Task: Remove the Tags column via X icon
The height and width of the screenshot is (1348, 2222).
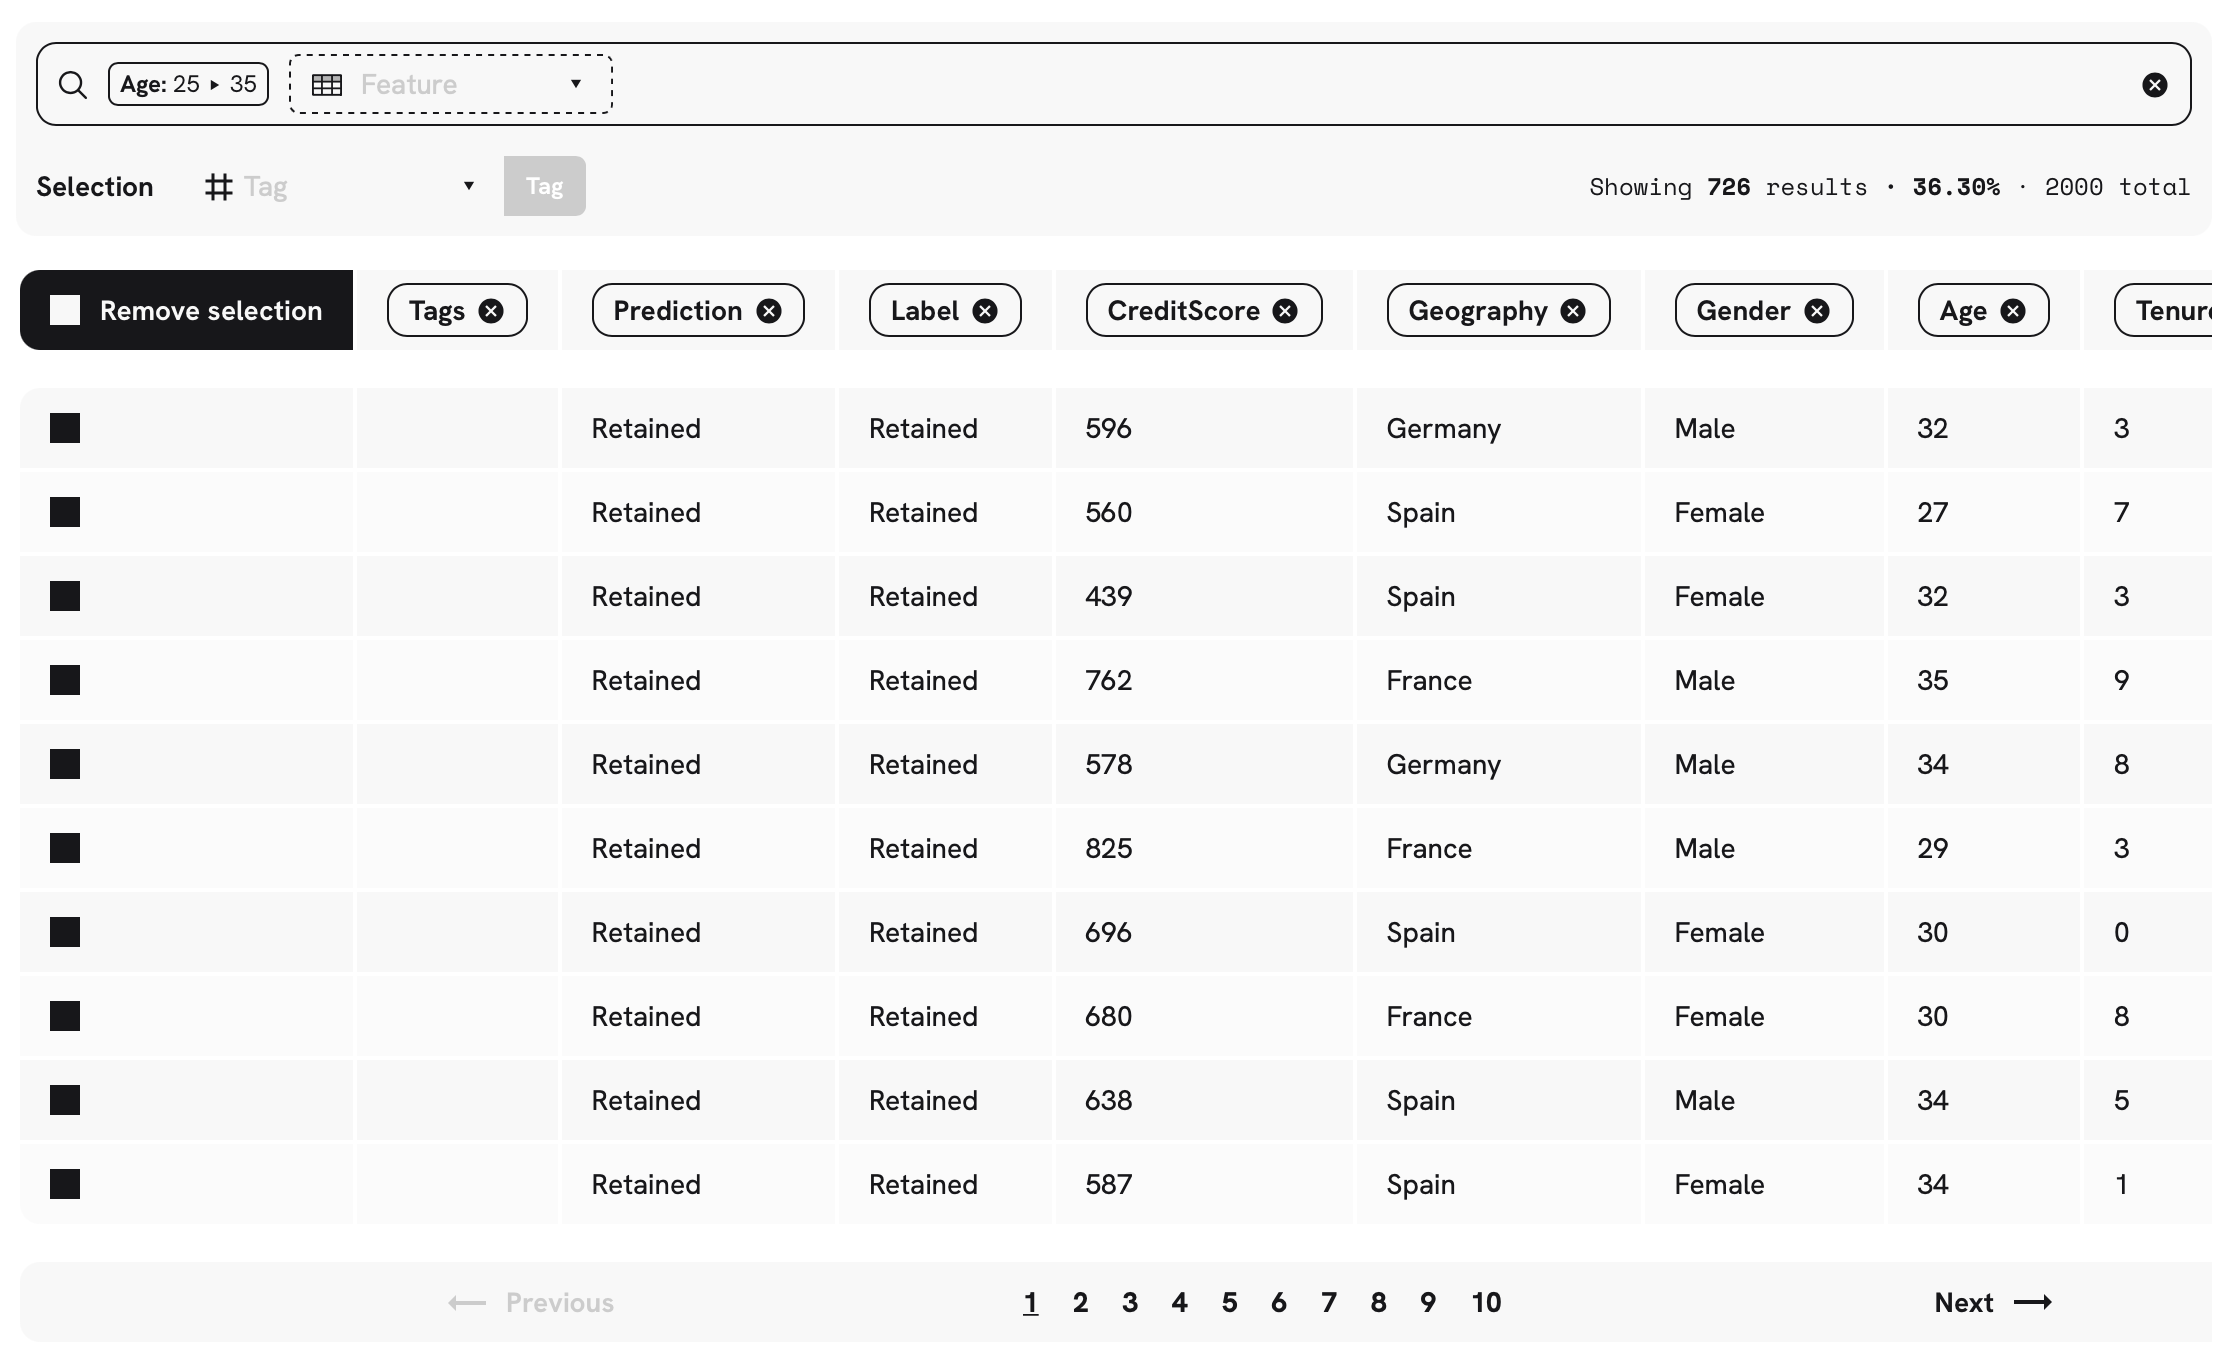Action: click(491, 311)
